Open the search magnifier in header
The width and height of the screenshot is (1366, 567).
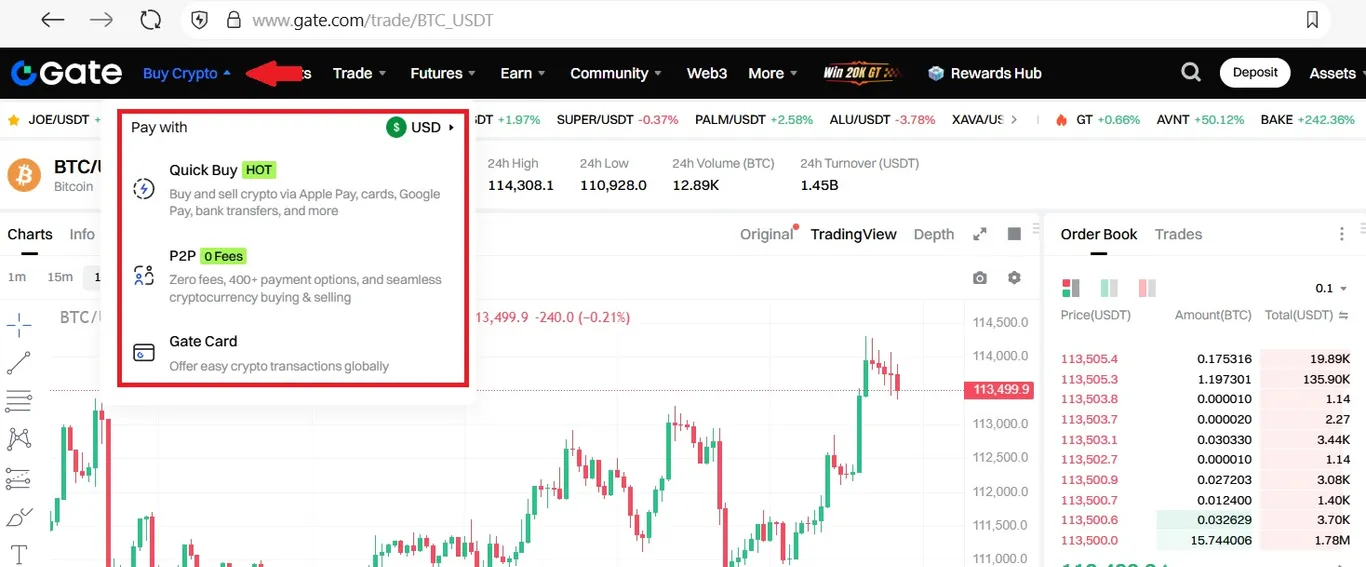1191,72
